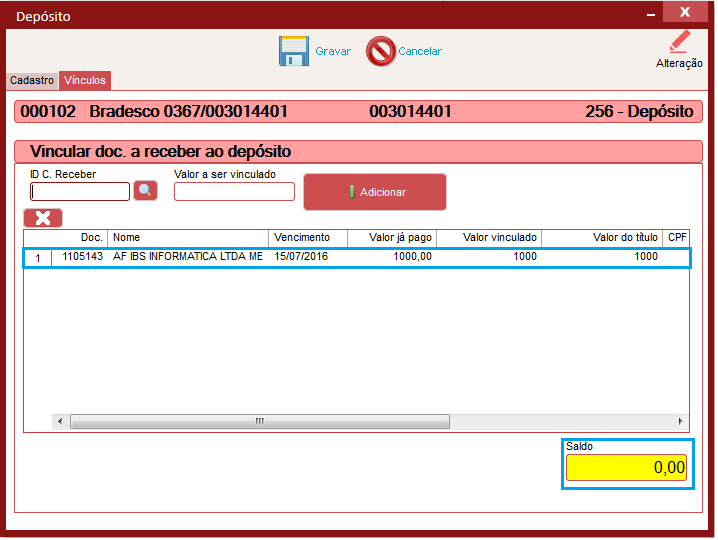Screen dimensions: 718x540
Task: Click the grid horizontal scrollbar thumb
Action: pyautogui.click(x=260, y=421)
